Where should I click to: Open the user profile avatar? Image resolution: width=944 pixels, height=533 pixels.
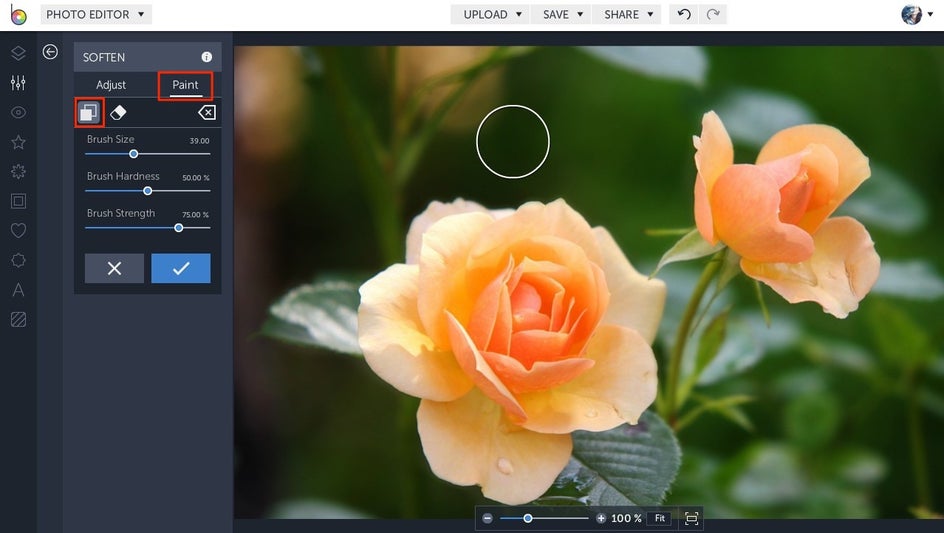point(911,14)
